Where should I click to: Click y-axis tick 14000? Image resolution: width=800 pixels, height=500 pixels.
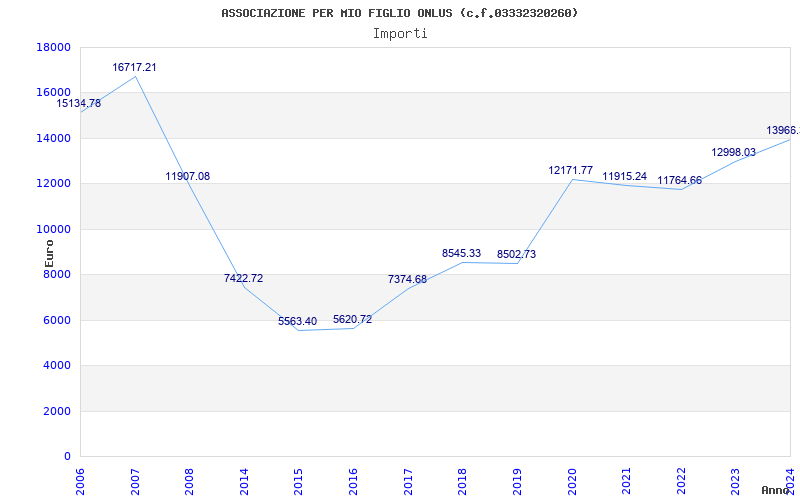(53, 138)
